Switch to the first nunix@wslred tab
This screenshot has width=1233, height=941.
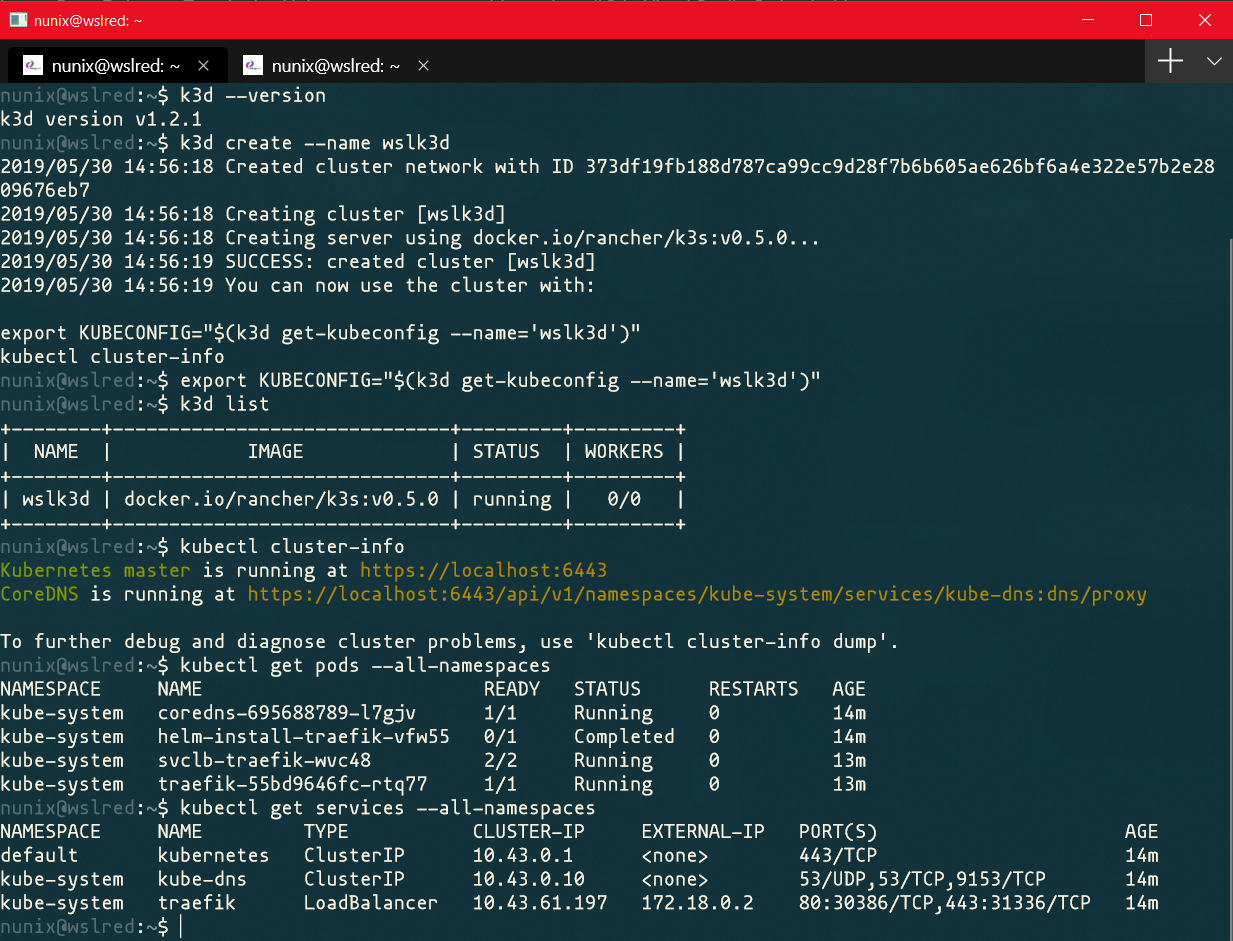pyautogui.click(x=115, y=65)
